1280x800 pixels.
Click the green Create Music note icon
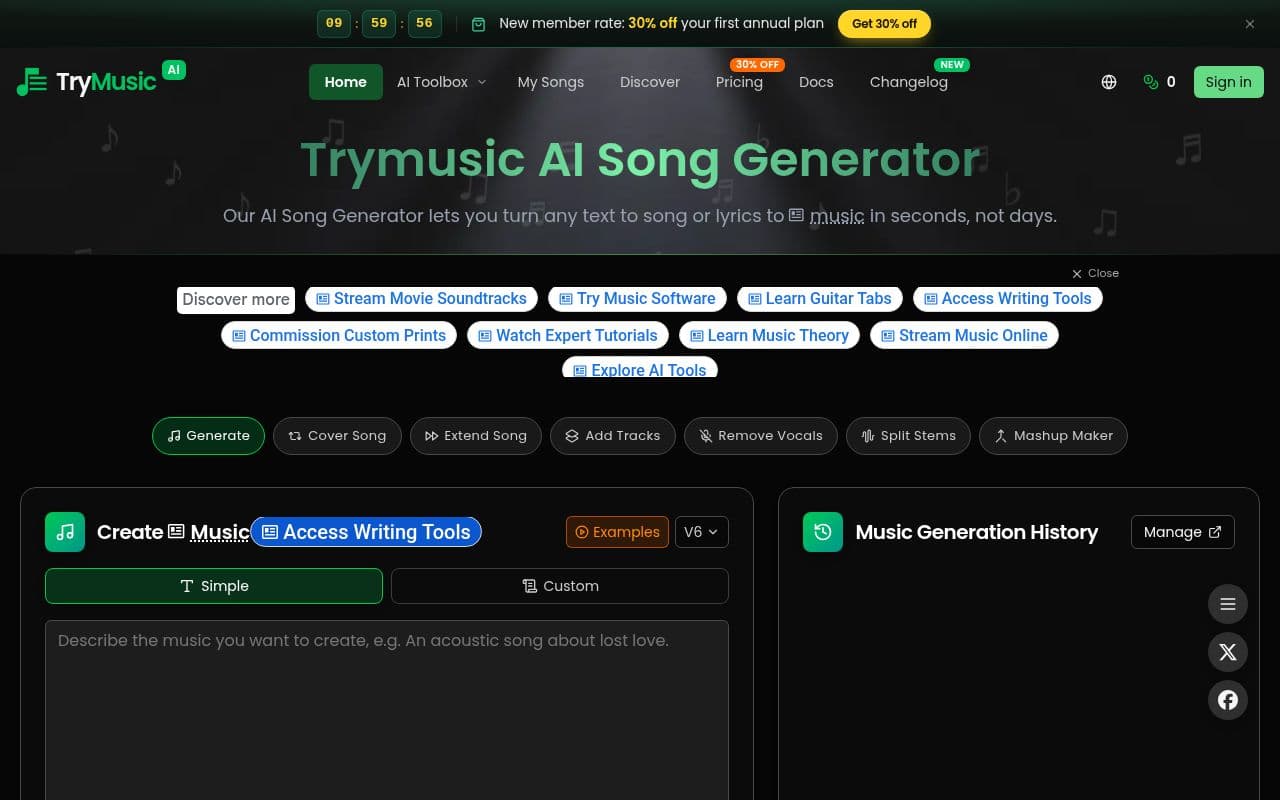pyautogui.click(x=65, y=532)
